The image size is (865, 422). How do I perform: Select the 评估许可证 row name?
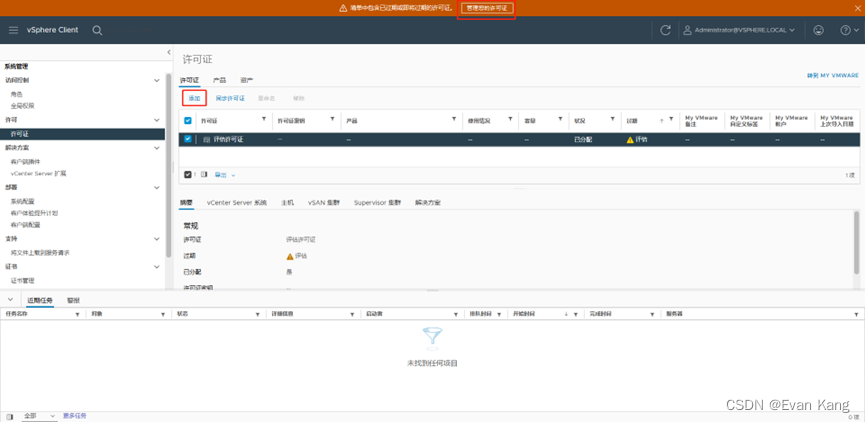[227, 140]
